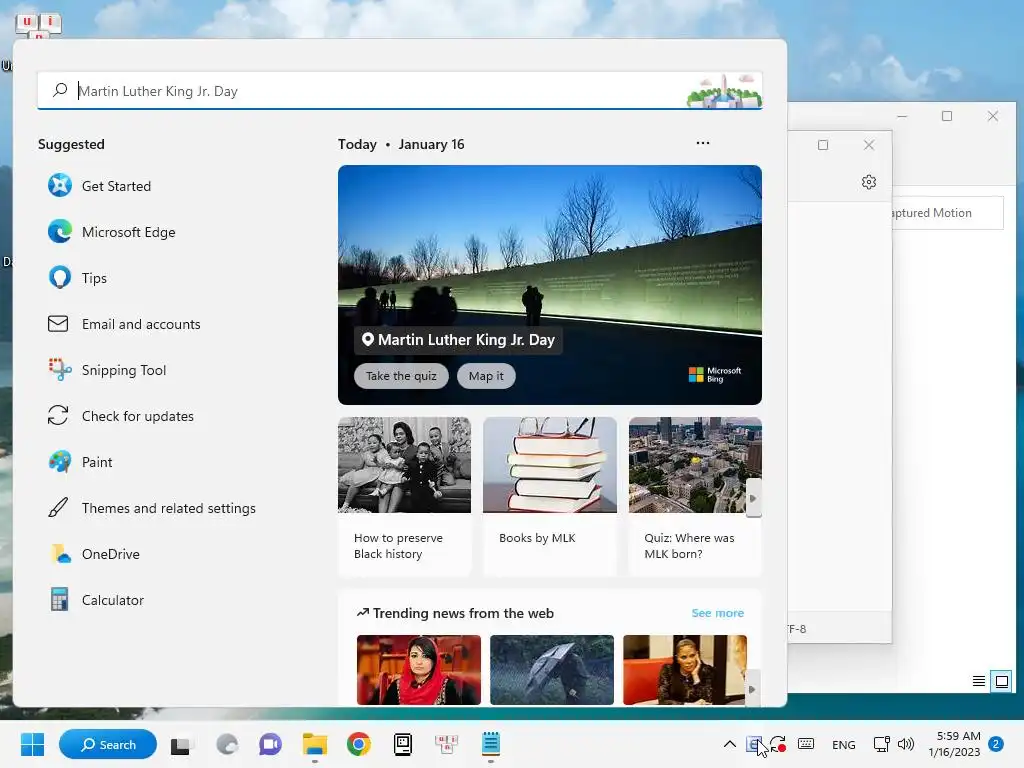The height and width of the screenshot is (768, 1024).
Task: Open Calculator app icon
Action: click(59, 600)
